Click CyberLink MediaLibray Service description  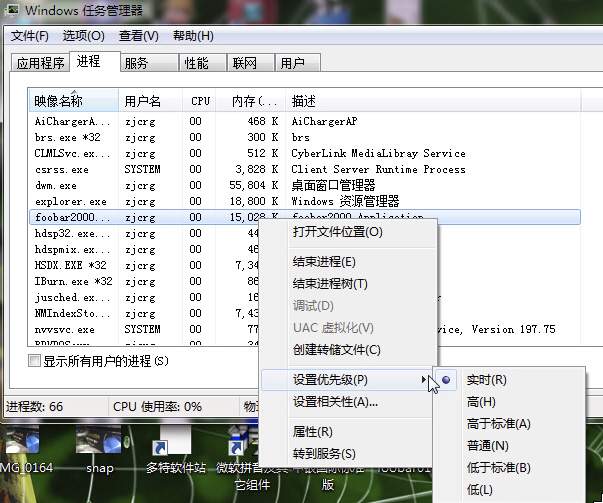(x=378, y=153)
